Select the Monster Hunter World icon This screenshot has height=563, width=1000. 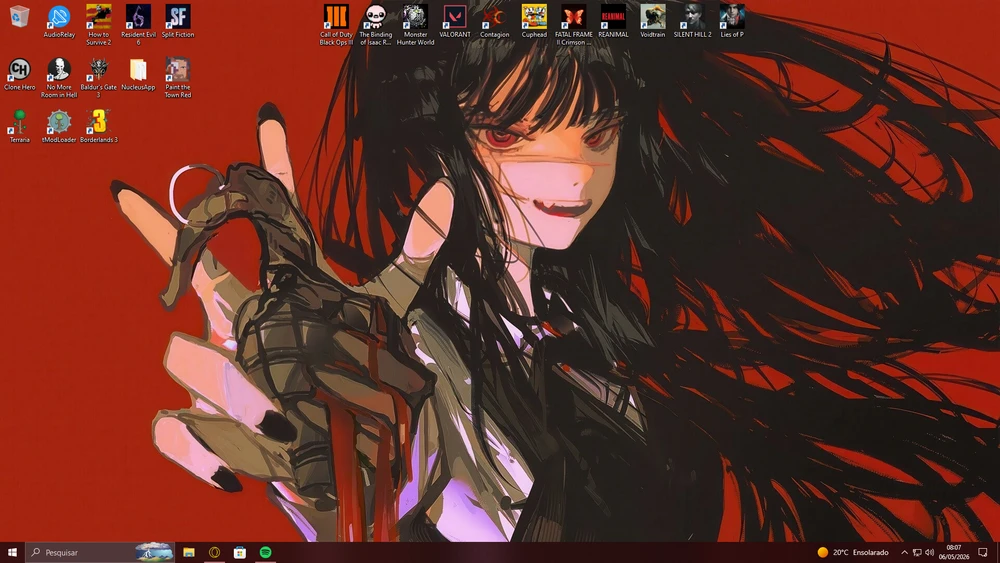pyautogui.click(x=415, y=25)
